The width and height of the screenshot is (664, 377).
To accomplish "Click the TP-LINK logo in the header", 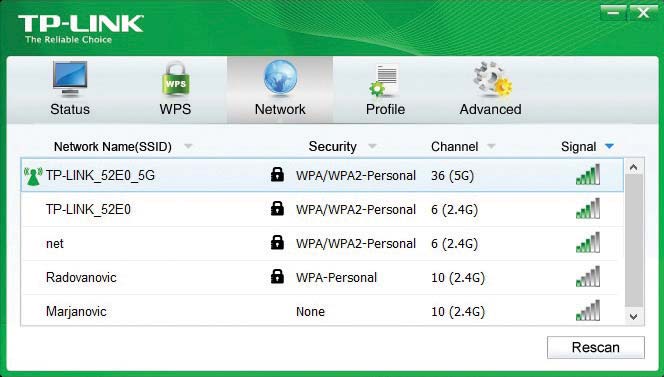I will point(80,29).
